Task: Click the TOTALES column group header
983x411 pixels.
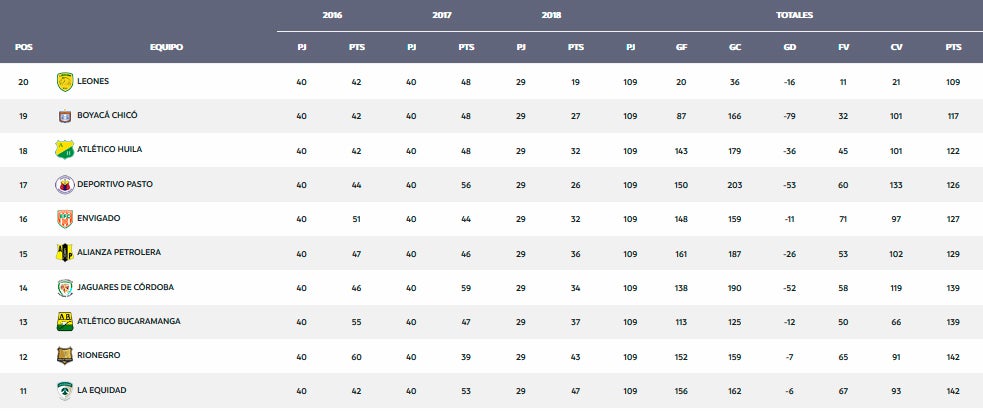Action: click(794, 16)
